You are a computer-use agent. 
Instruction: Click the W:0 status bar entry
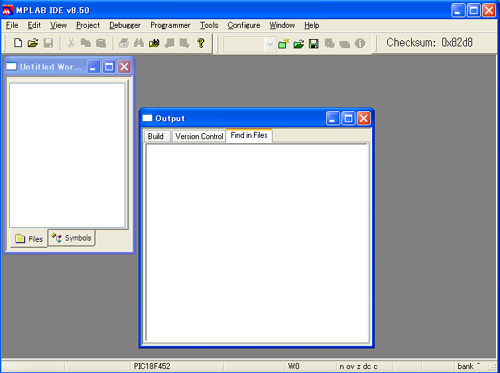coord(294,366)
